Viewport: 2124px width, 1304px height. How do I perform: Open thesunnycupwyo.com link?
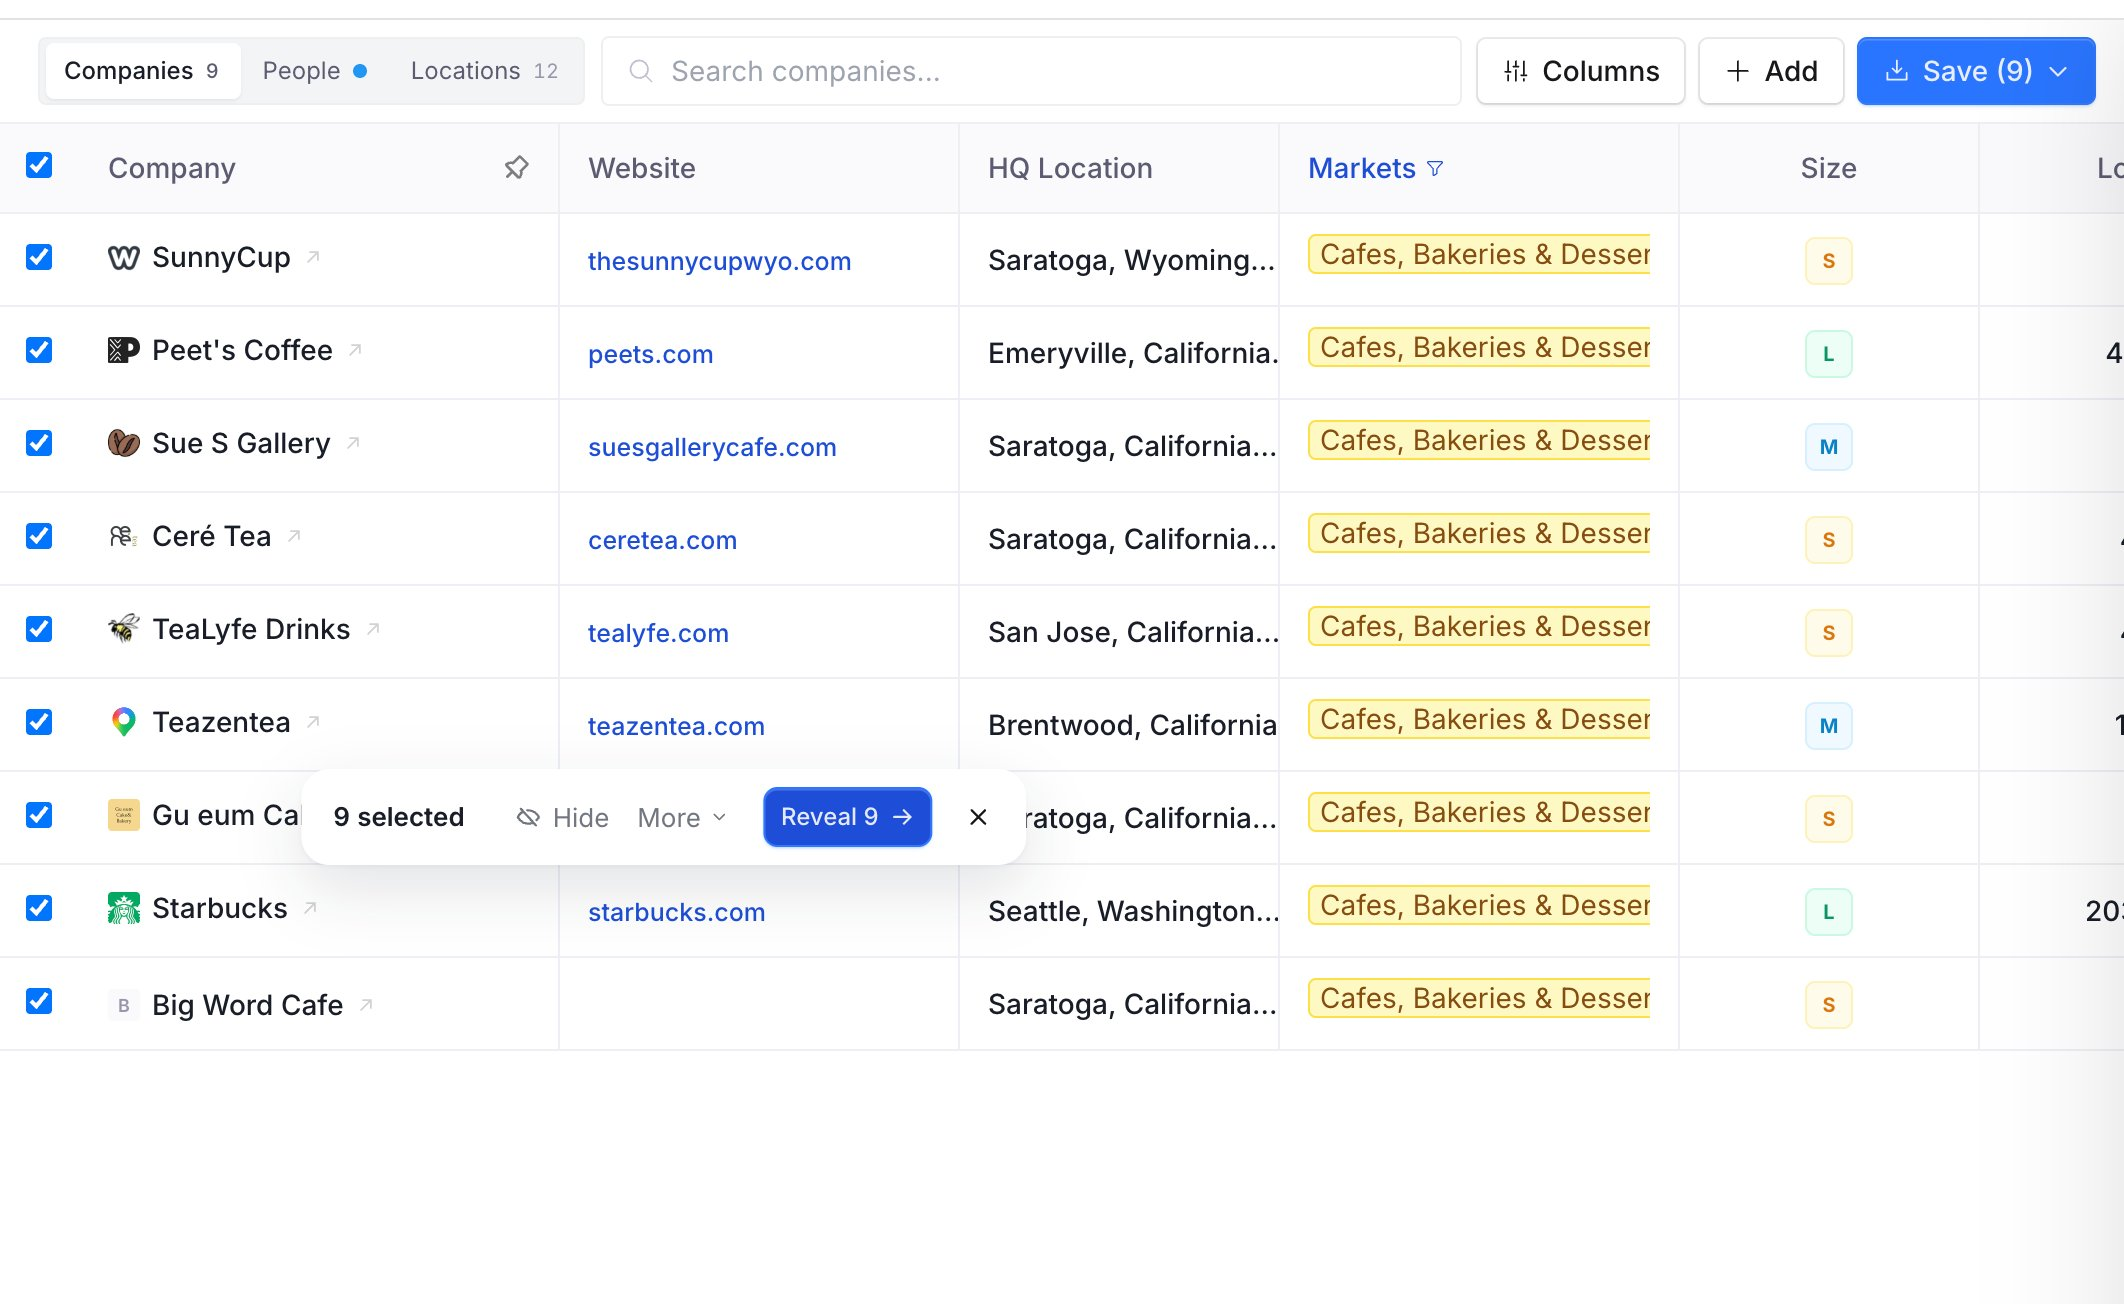click(x=720, y=261)
